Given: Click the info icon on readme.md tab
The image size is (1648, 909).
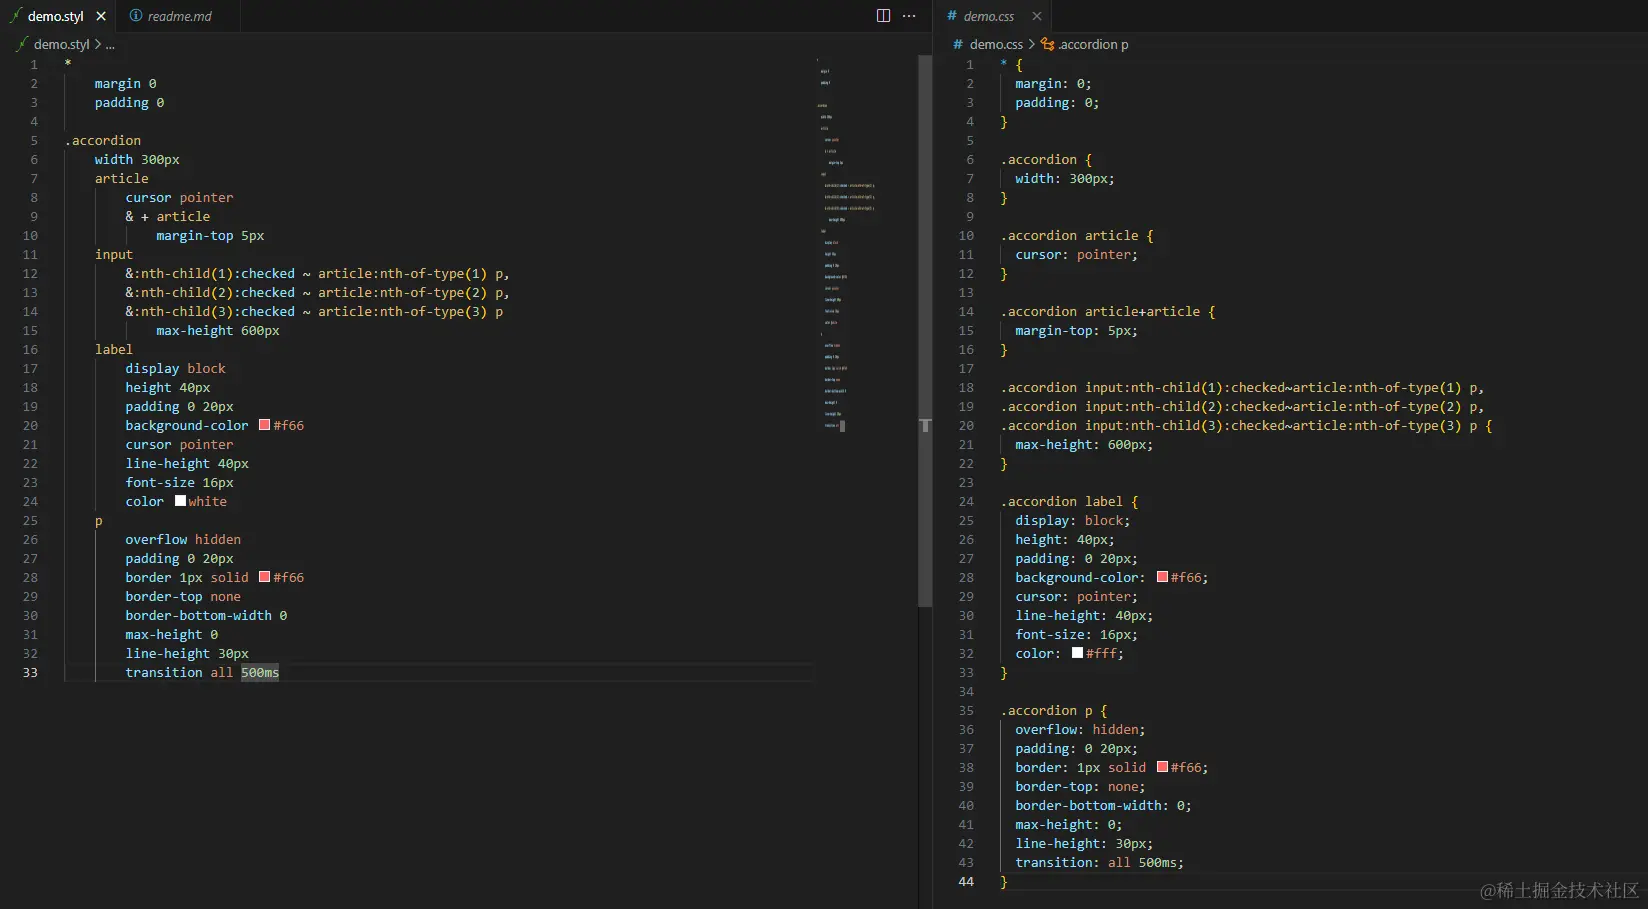Looking at the screenshot, I should click(x=136, y=16).
